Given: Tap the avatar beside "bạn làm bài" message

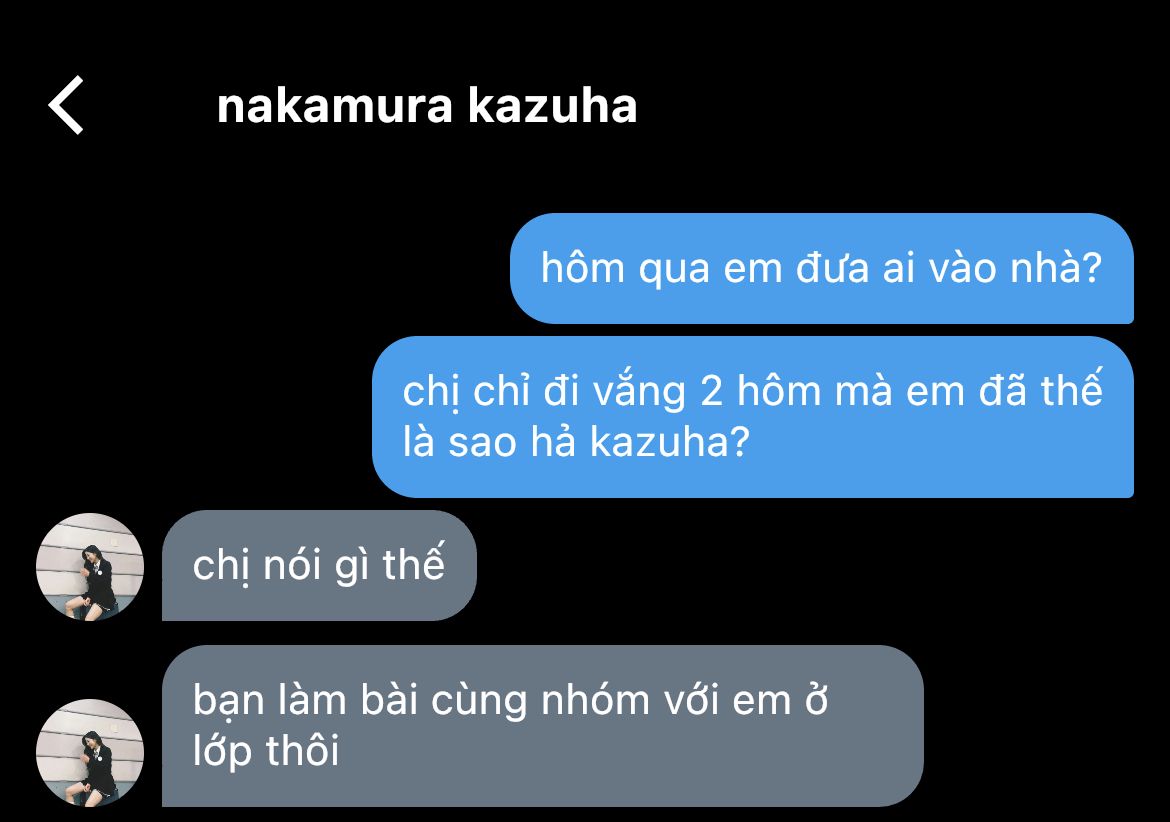Looking at the screenshot, I should (x=90, y=753).
